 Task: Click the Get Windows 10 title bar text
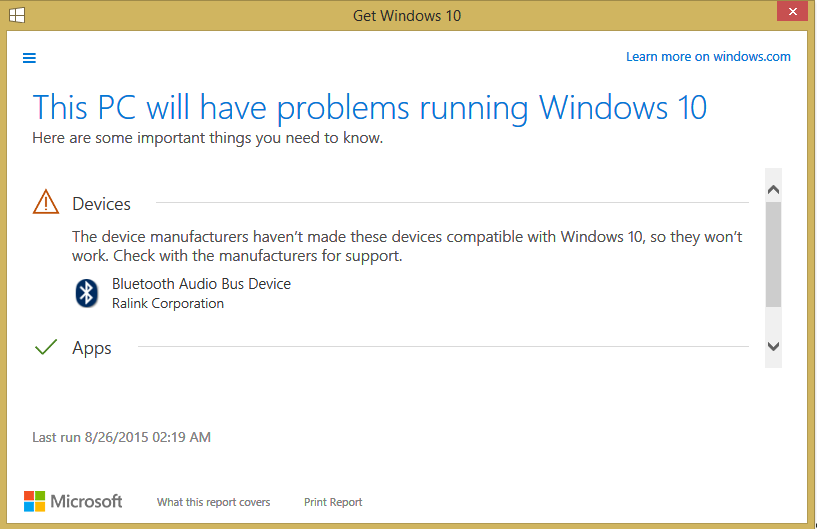click(x=407, y=16)
